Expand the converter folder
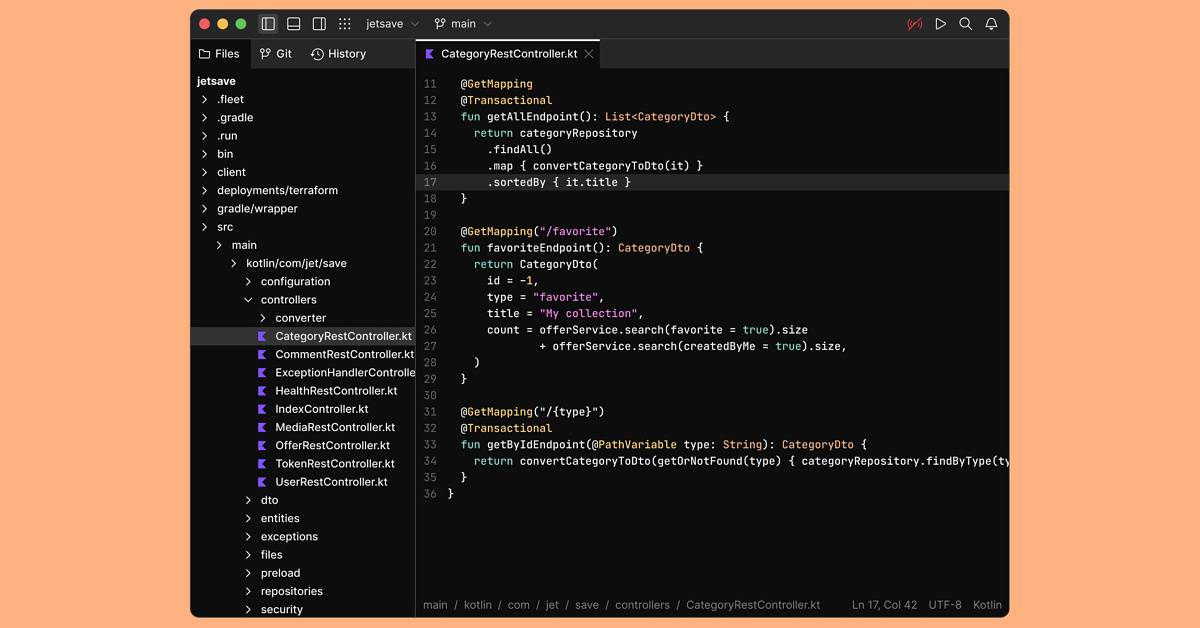The height and width of the screenshot is (628, 1200). pyautogui.click(x=263, y=318)
